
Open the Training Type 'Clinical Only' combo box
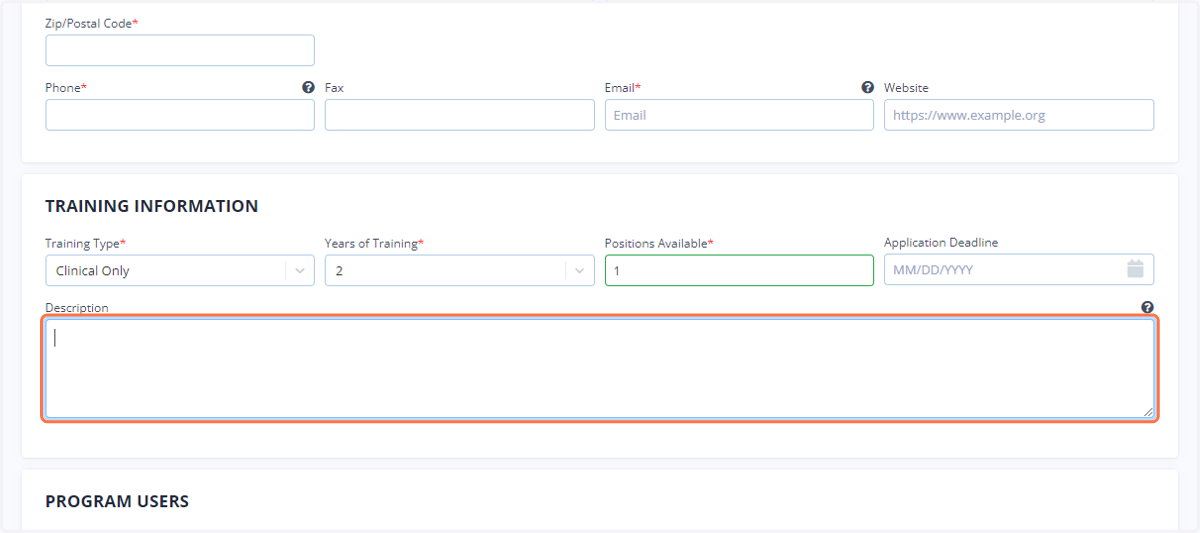coord(180,270)
